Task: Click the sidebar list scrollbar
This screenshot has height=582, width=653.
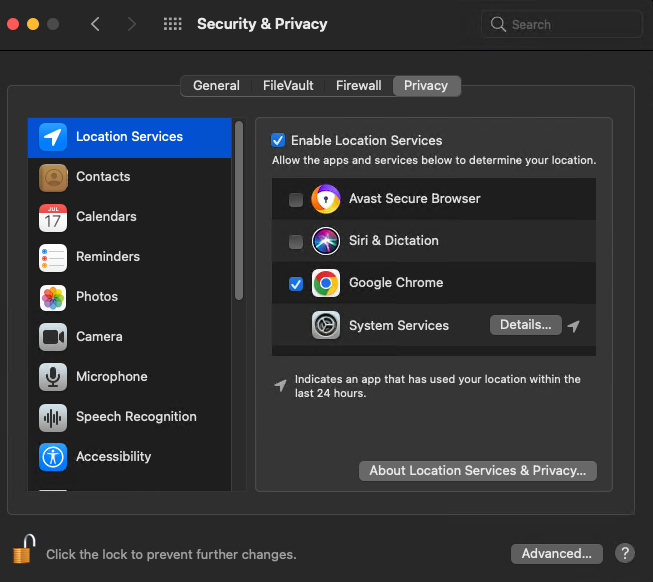Action: 239,210
